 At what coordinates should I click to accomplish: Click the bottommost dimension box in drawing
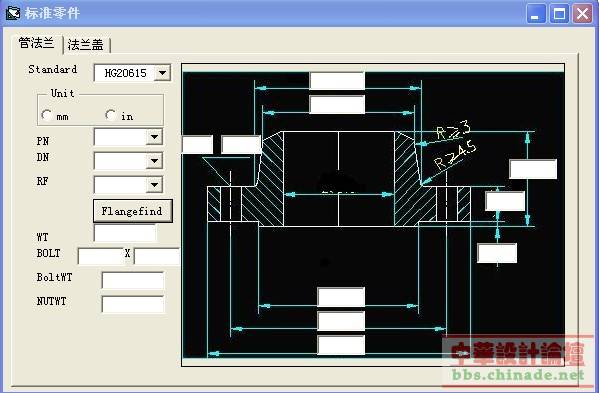[341, 345]
